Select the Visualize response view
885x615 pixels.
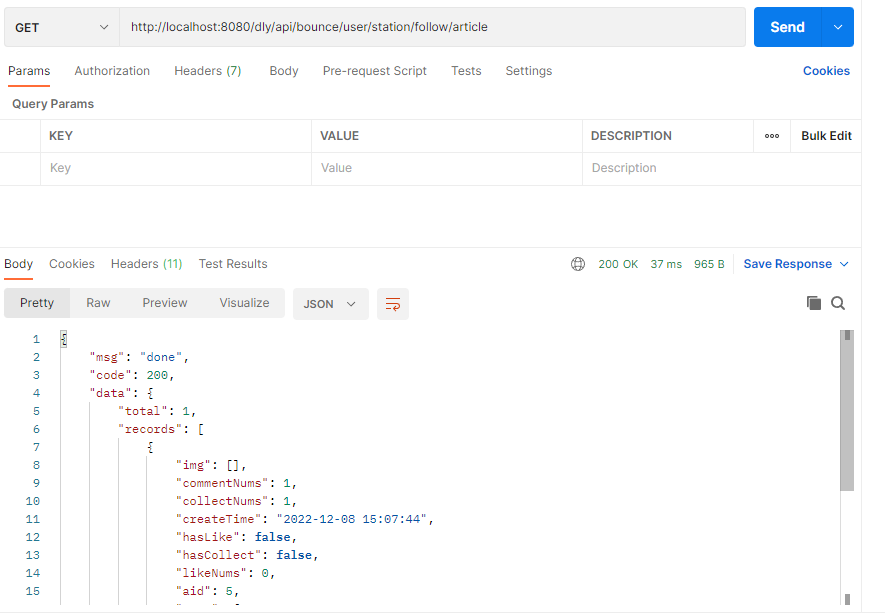244,303
